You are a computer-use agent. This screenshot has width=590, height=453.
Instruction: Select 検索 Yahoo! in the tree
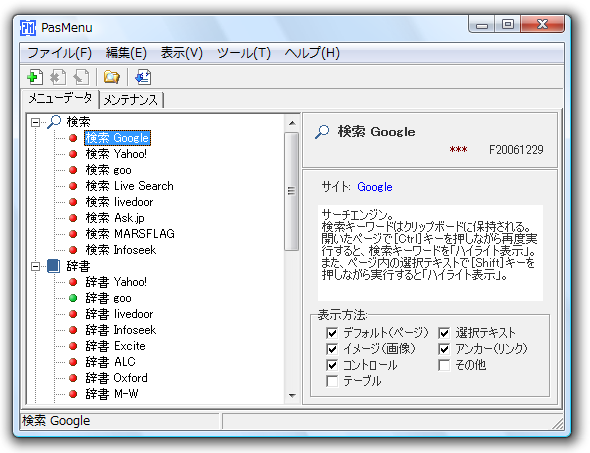coord(116,154)
